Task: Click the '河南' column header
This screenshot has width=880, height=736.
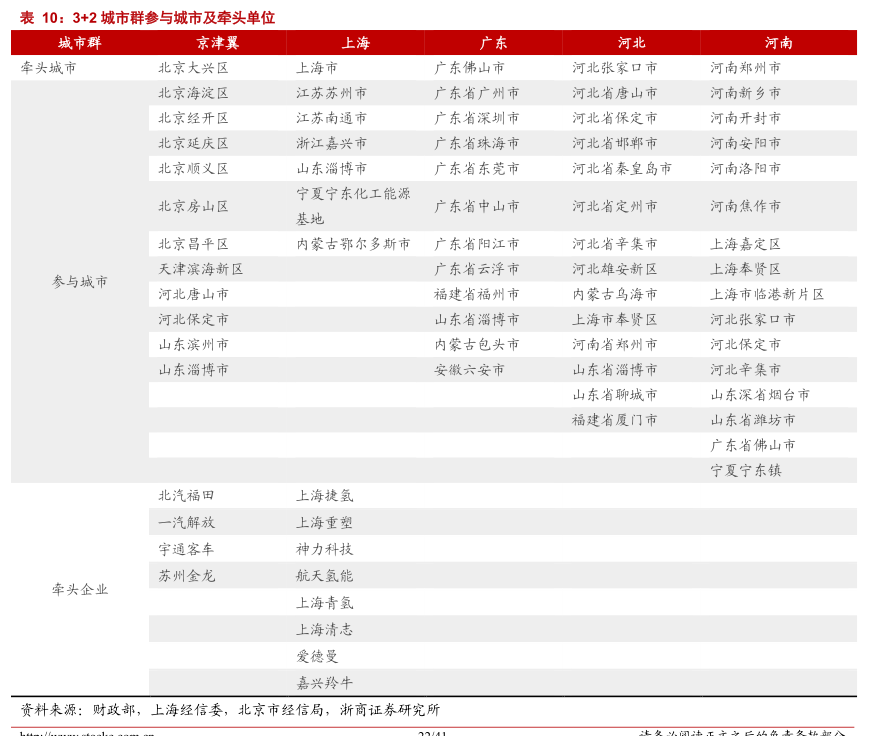Action: (x=778, y=43)
